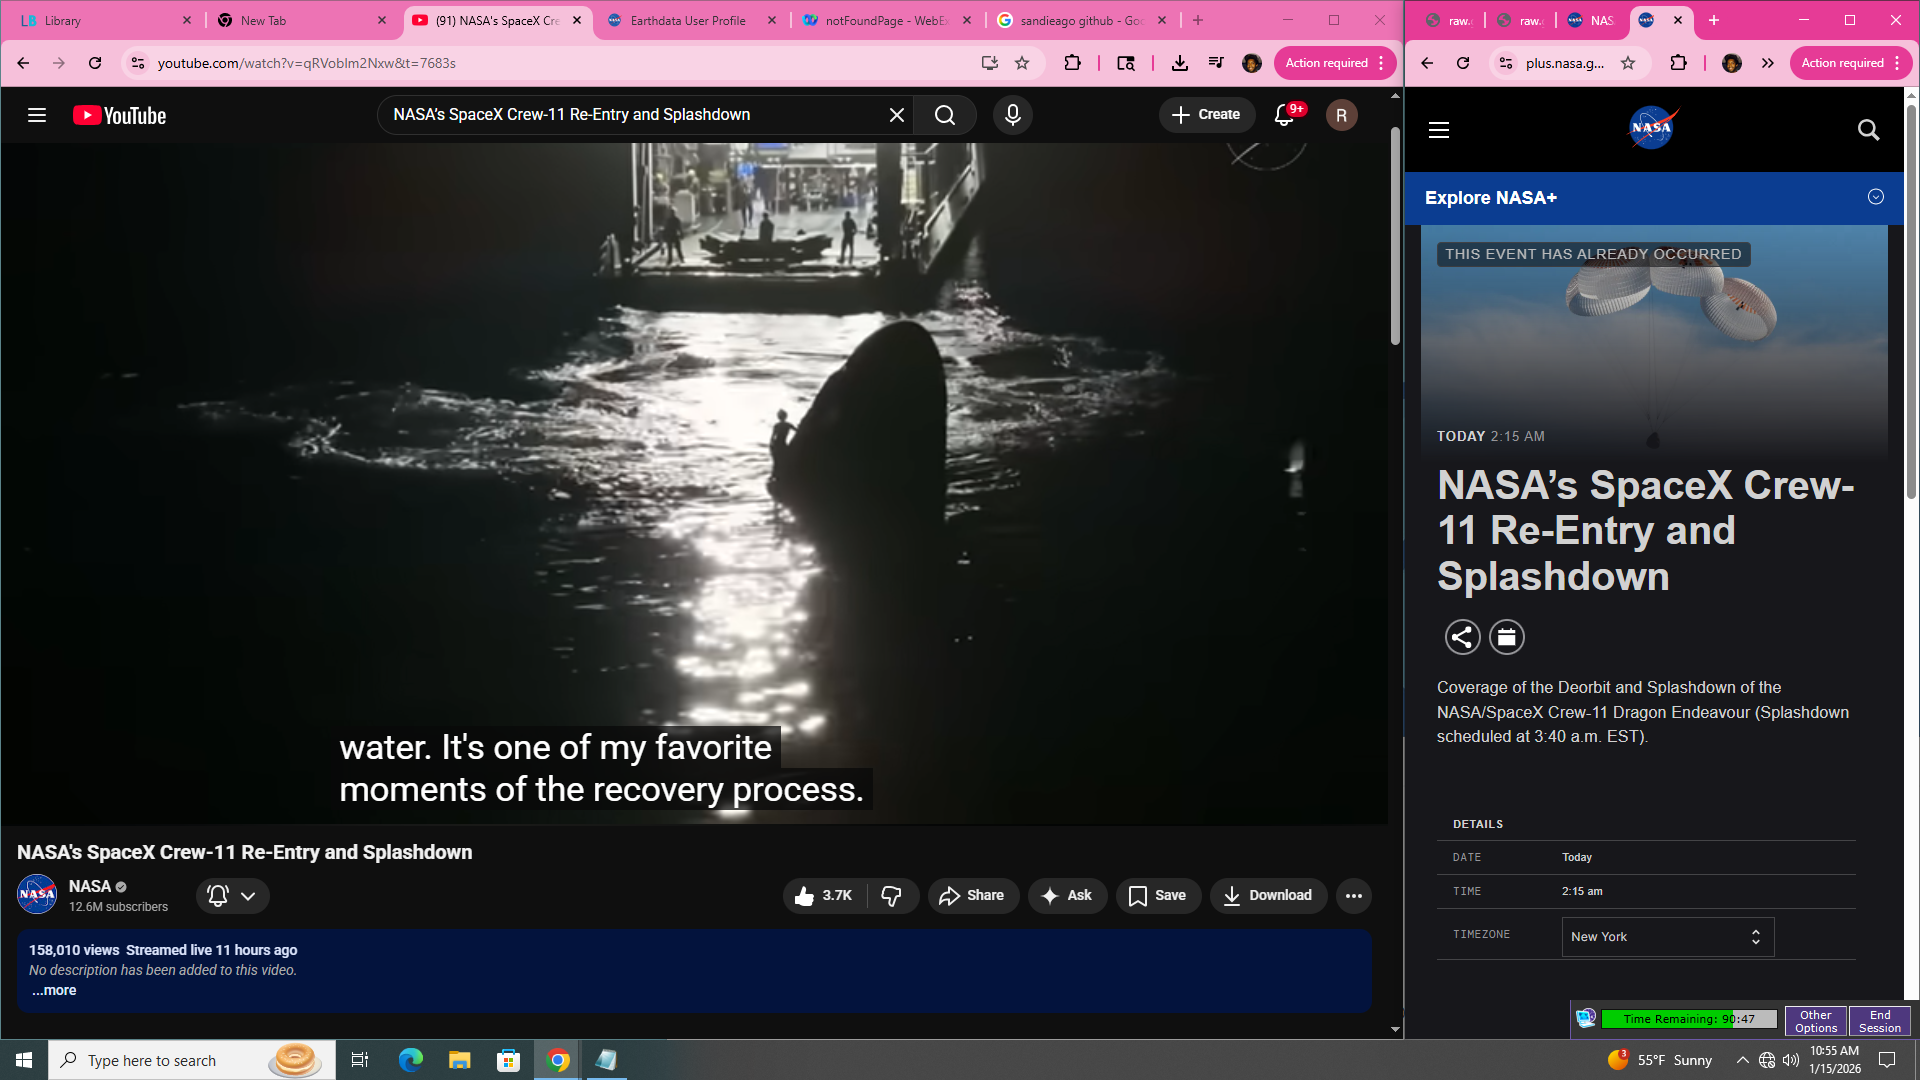The image size is (1920, 1080).
Task: Click NASA+ add to calendar icon
Action: [1506, 637]
